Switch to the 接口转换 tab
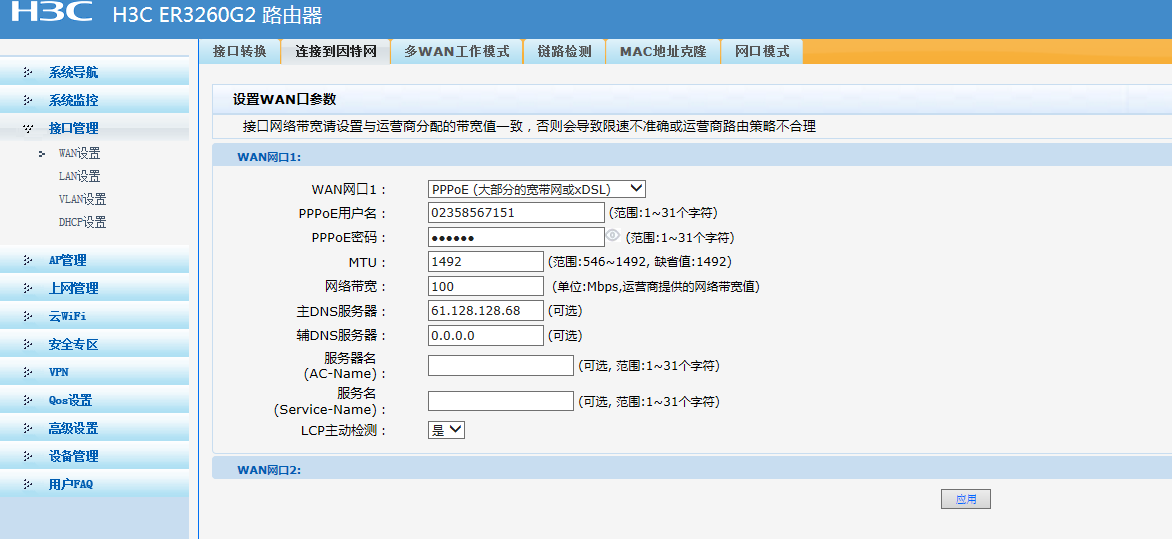1172x539 pixels. click(x=239, y=52)
